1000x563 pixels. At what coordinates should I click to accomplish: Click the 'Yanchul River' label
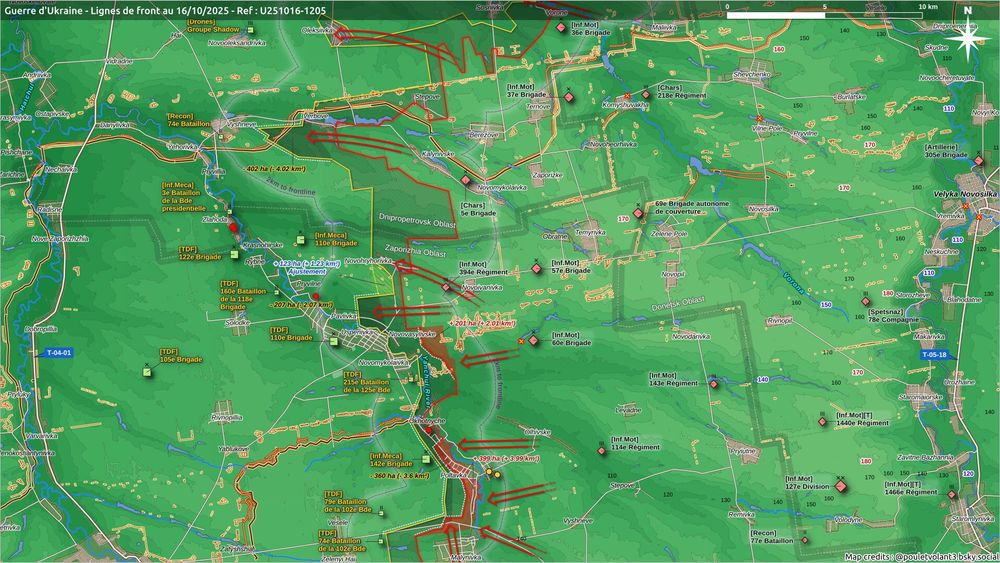pyautogui.click(x=425, y=381)
